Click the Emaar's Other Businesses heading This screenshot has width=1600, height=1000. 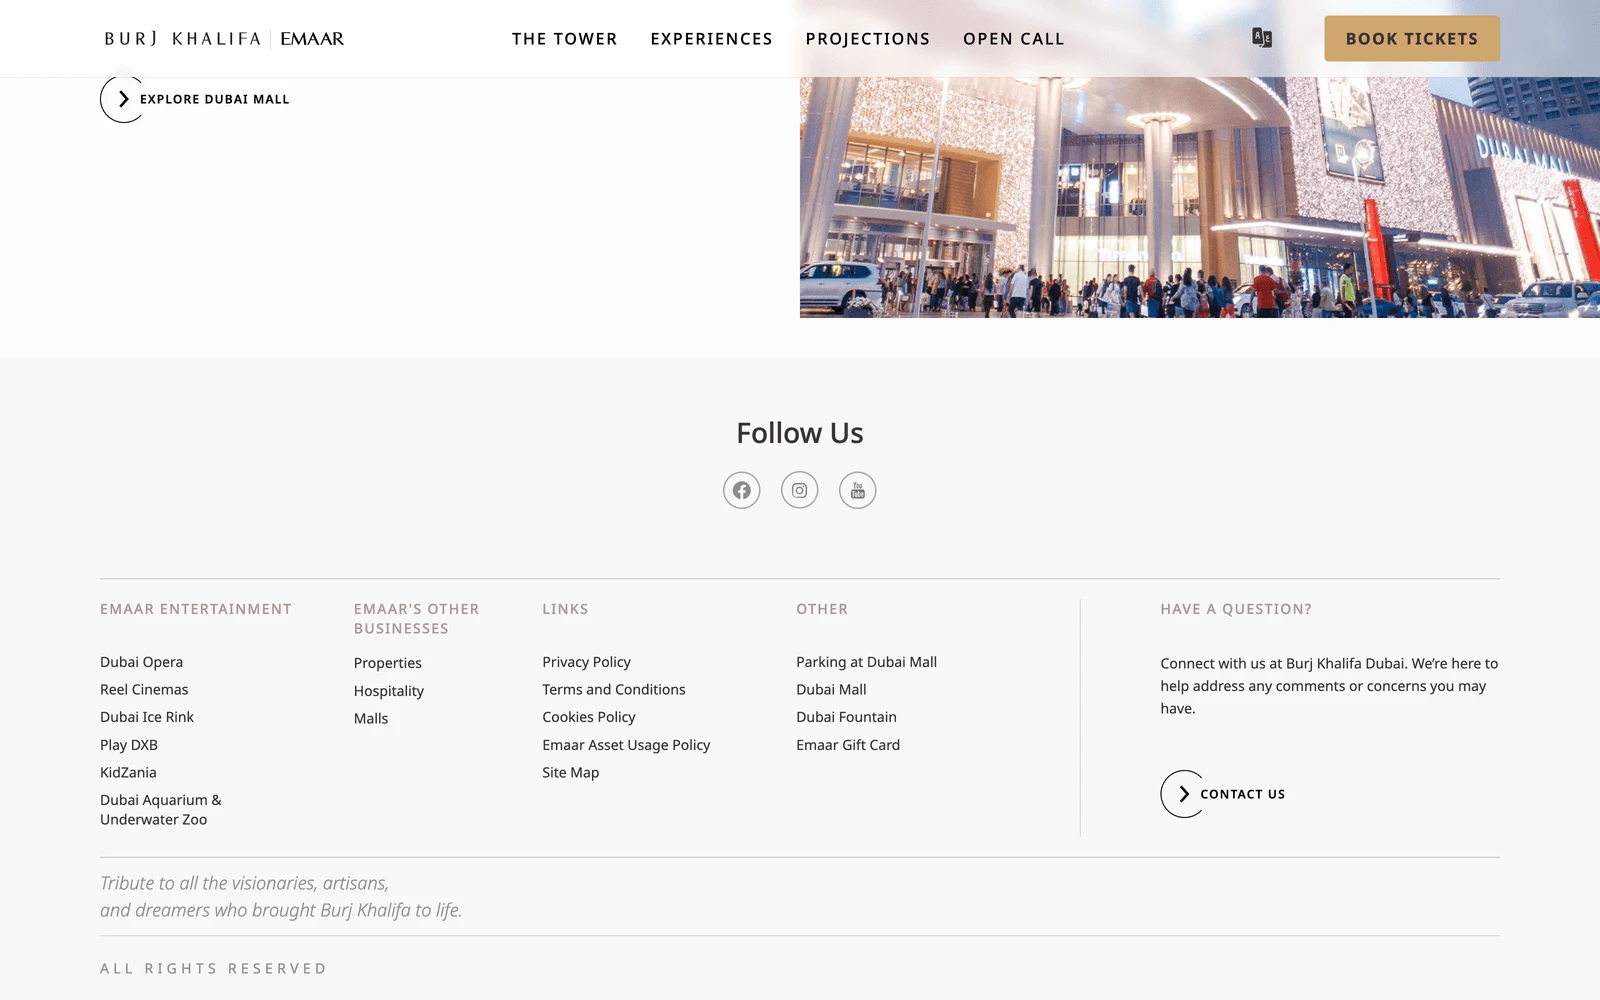[417, 619]
